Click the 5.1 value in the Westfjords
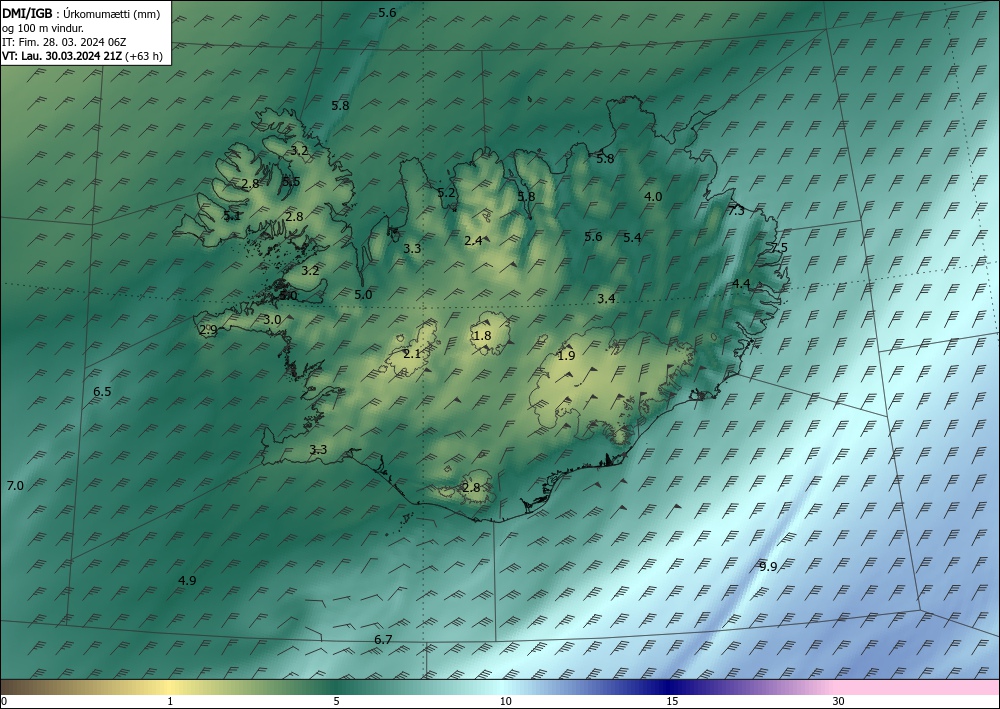Viewport: 1000px width, 709px height. pyautogui.click(x=232, y=216)
